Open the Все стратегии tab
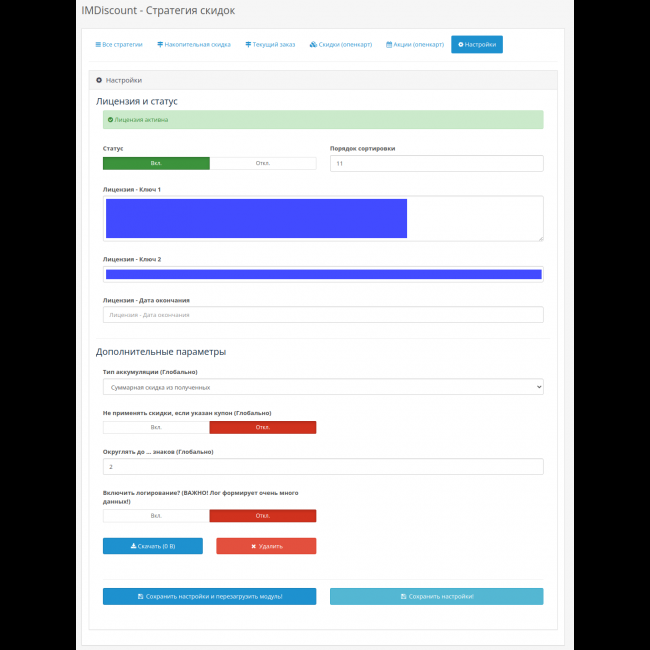Viewport: 650px width, 650px height. click(x=119, y=45)
